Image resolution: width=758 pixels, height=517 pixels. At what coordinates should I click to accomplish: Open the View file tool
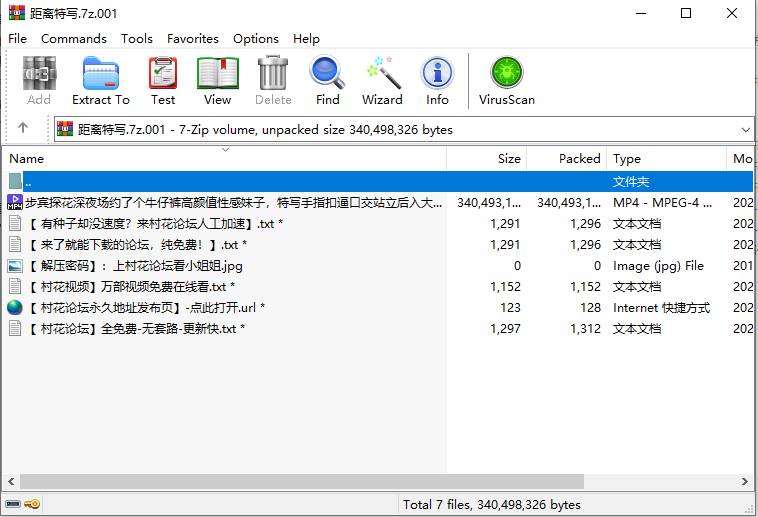217,80
